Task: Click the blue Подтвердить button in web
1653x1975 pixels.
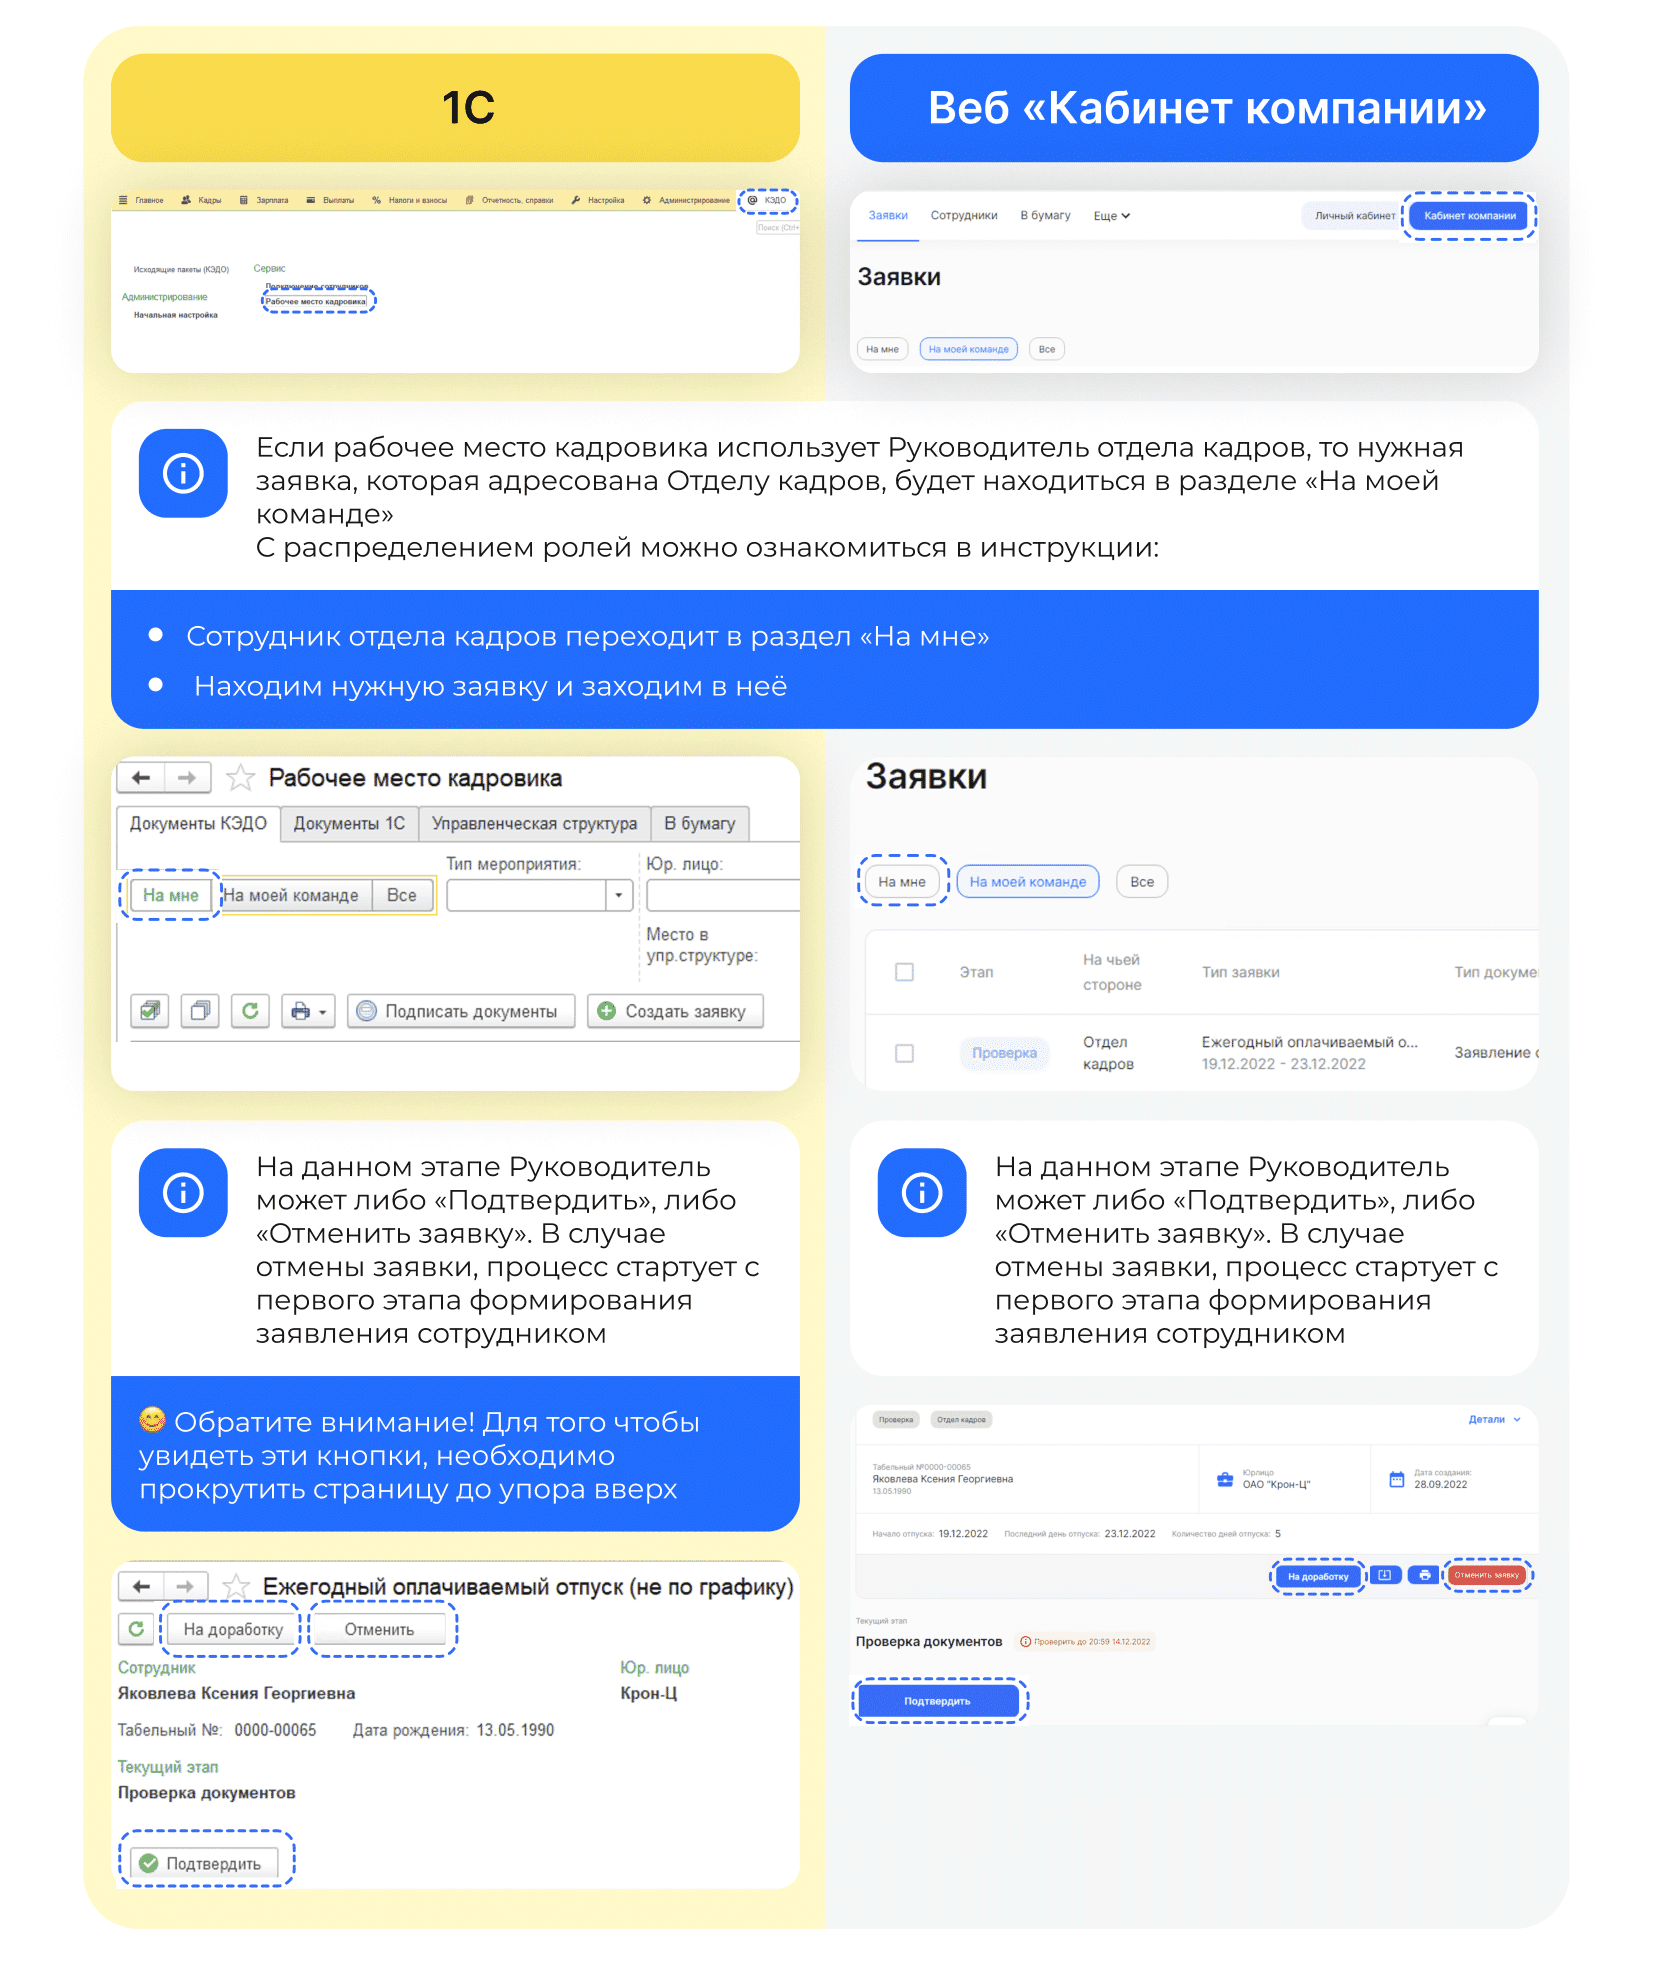Action: coord(938,1701)
